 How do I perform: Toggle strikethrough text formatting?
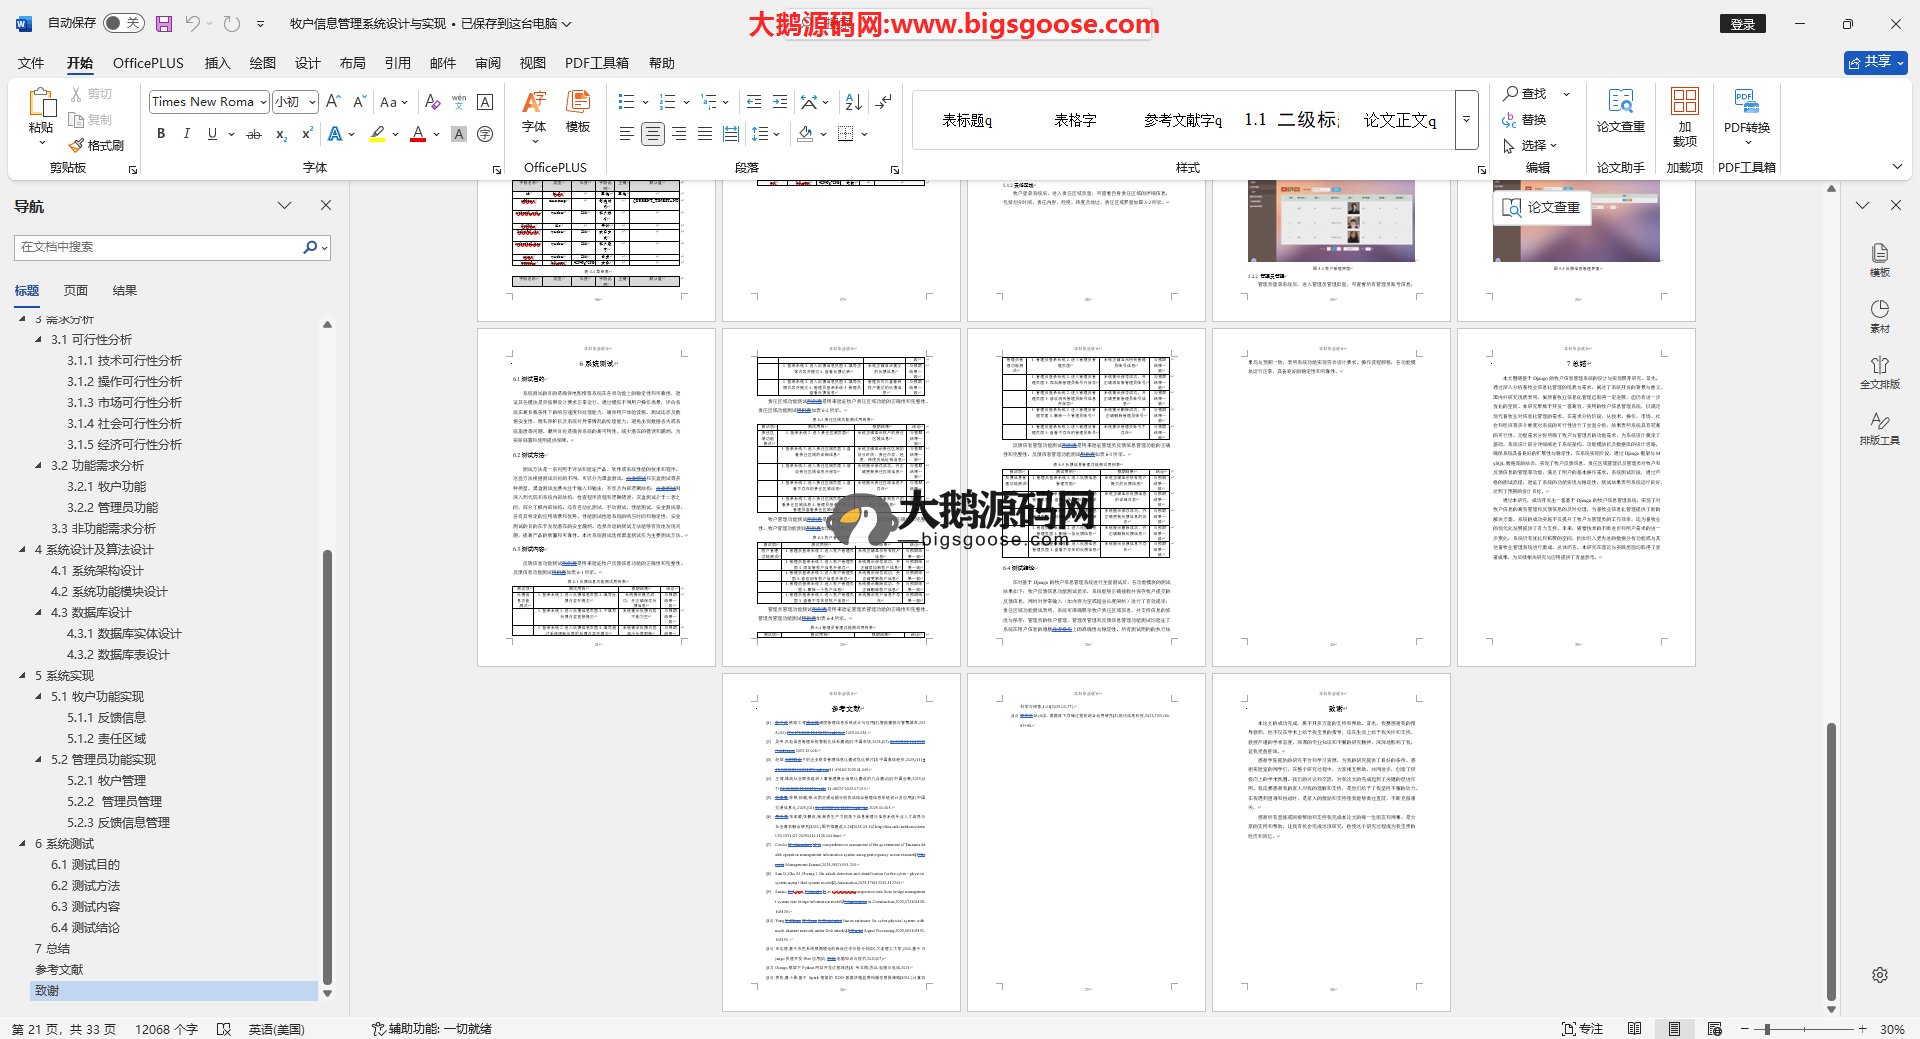254,134
